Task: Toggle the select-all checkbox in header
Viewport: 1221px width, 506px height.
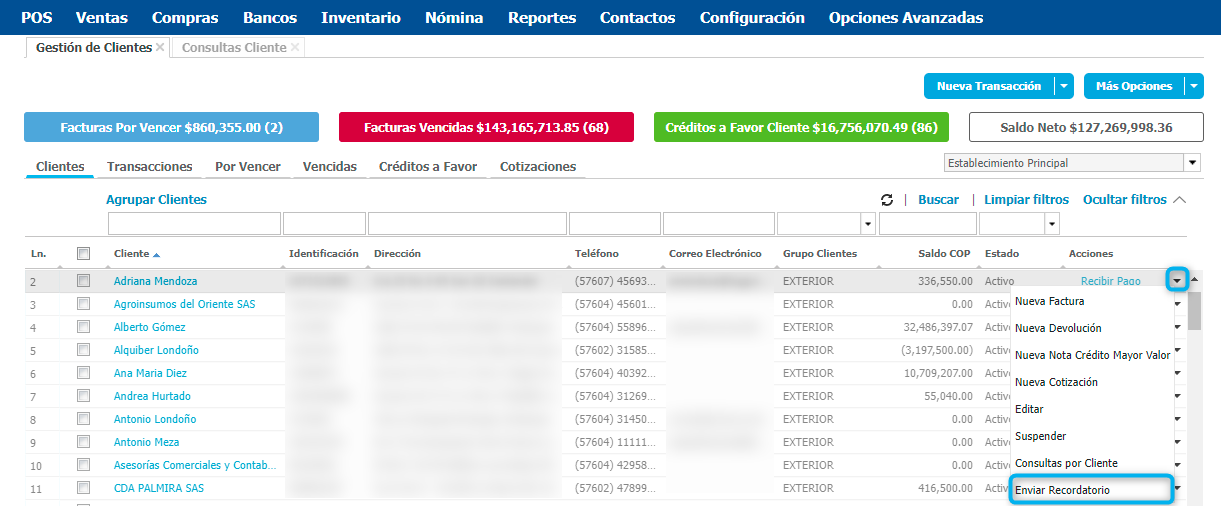Action: 84,254
